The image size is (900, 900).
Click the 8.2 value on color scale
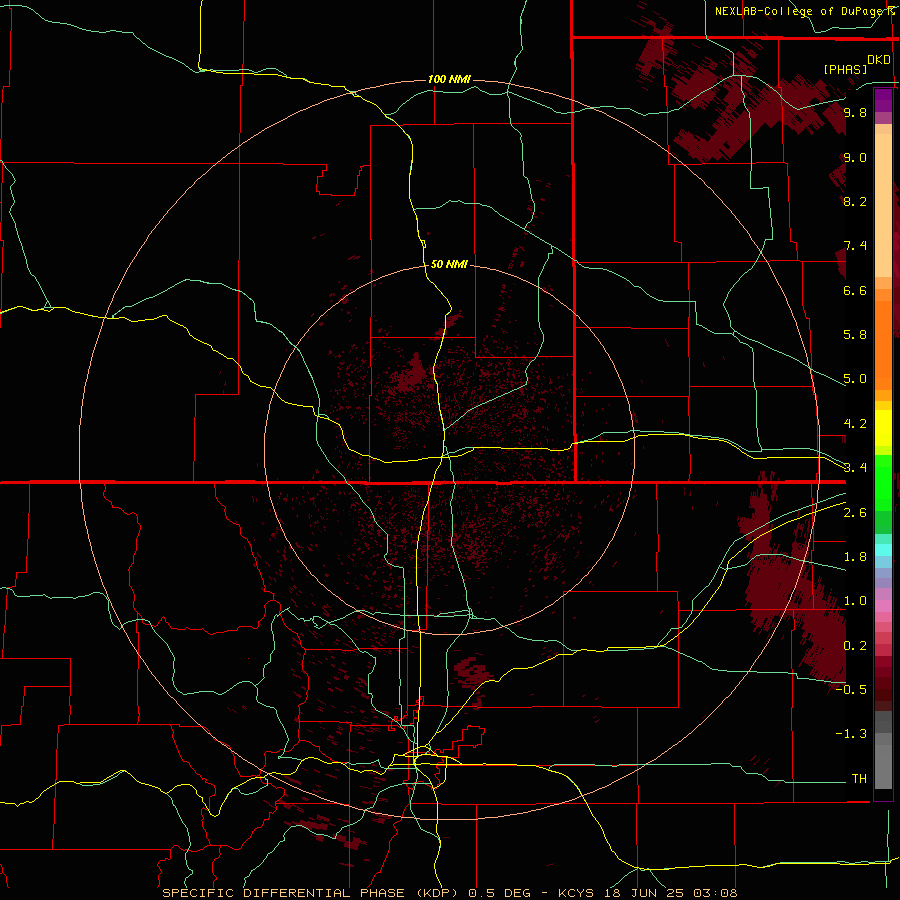(855, 201)
